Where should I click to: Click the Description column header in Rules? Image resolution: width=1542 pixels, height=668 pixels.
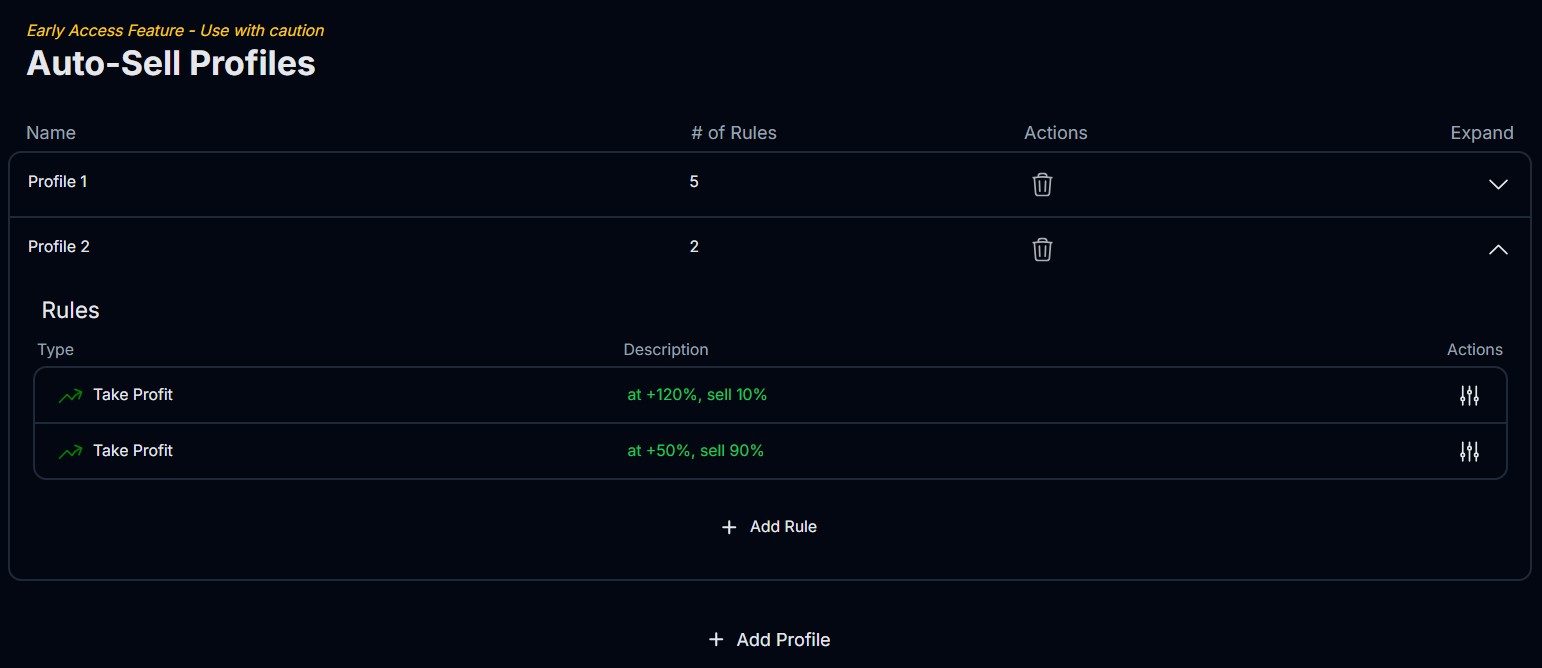(x=665, y=350)
